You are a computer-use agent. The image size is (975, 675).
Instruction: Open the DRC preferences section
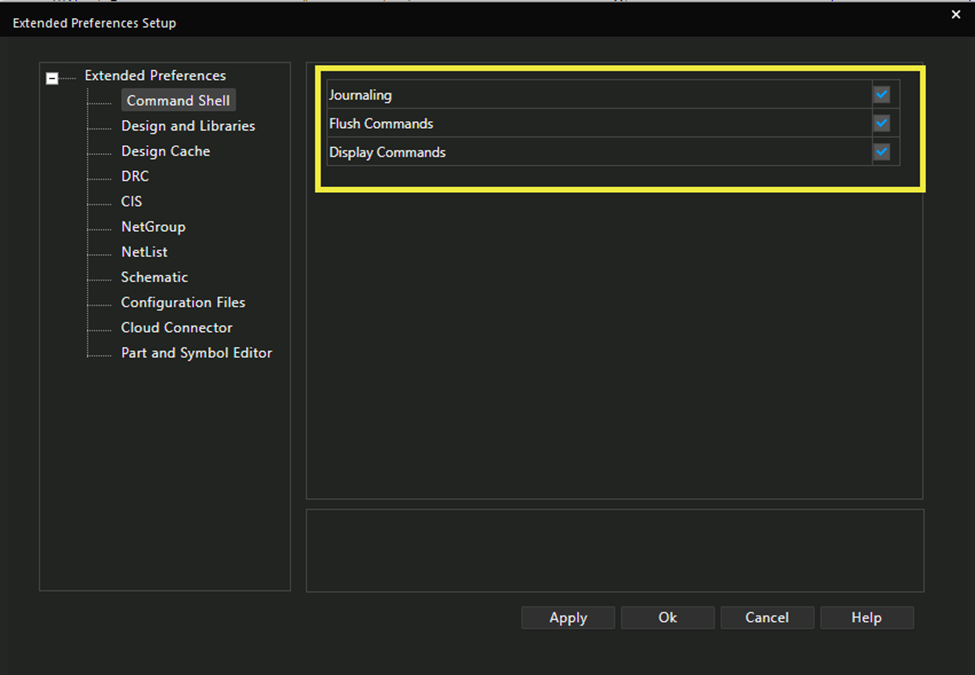(134, 176)
